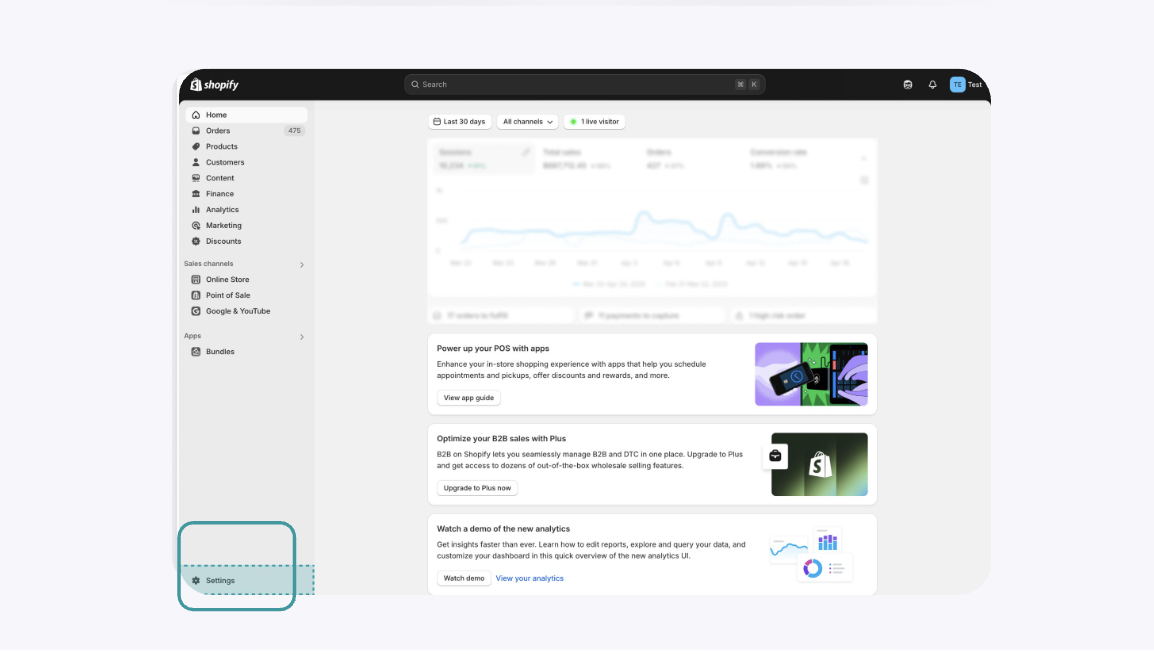Open Discounts via its badge icon

[196, 241]
